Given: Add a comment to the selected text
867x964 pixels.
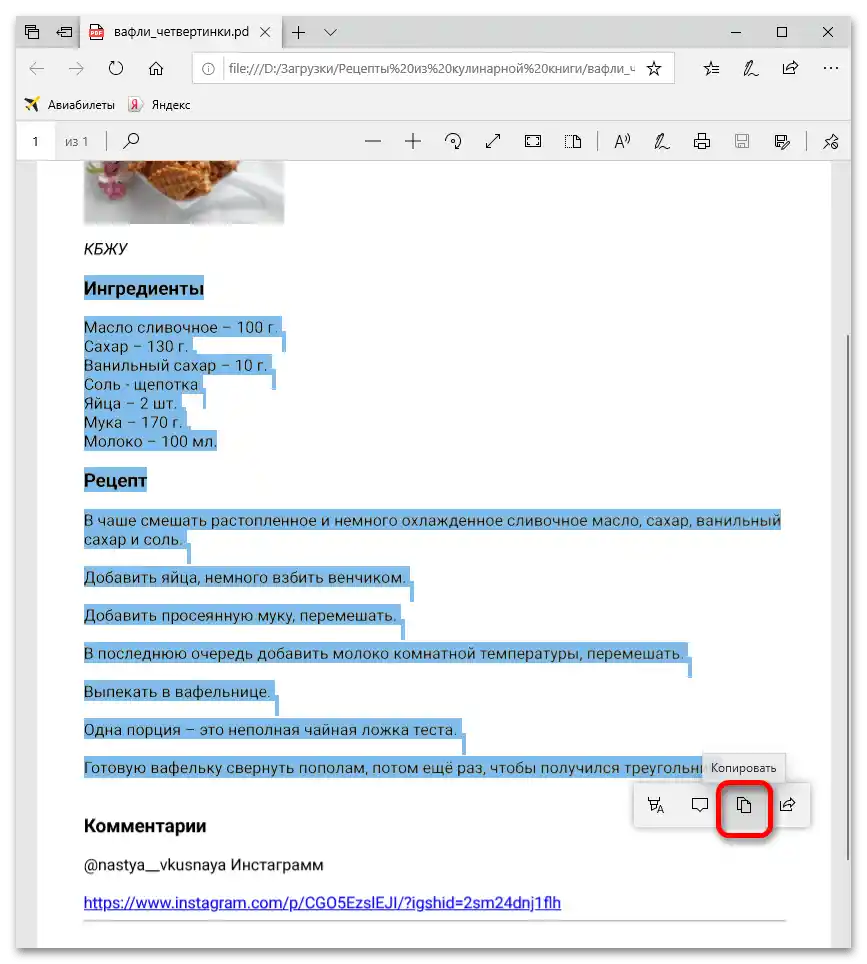Looking at the screenshot, I should click(x=700, y=805).
